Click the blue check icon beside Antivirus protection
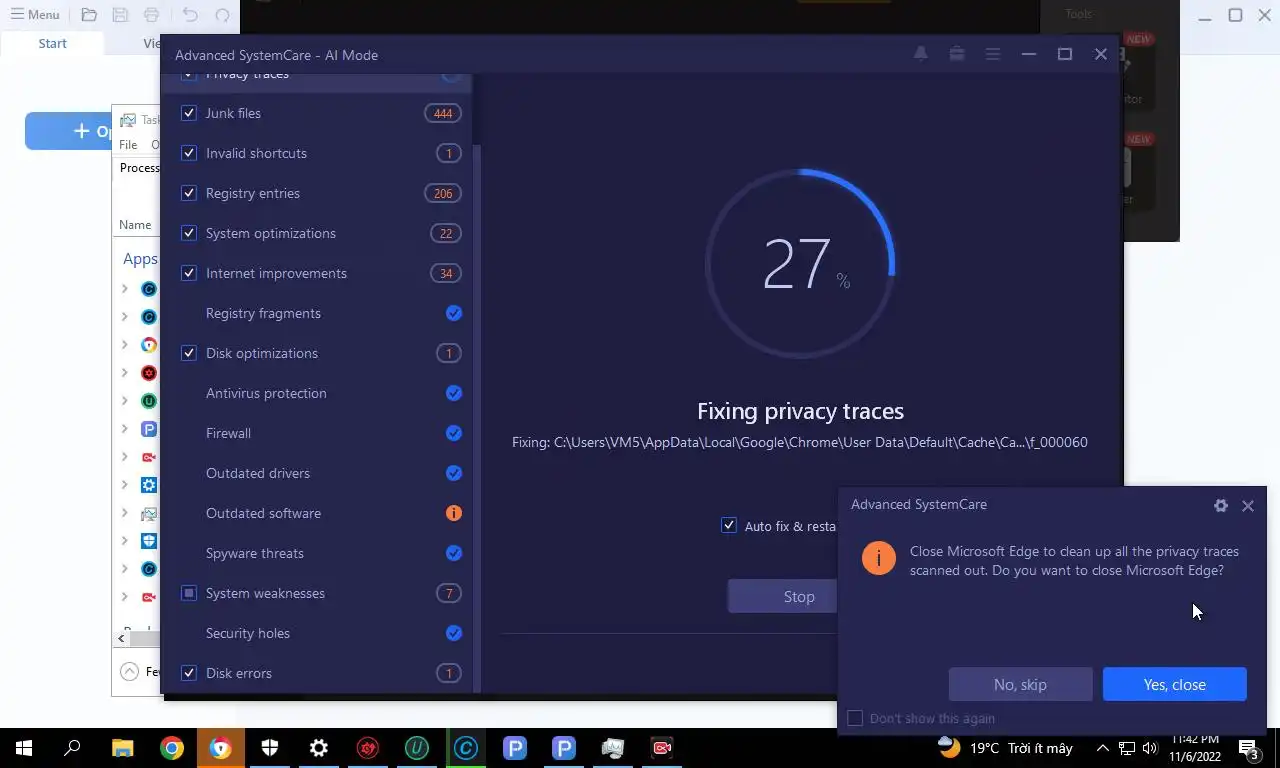Viewport: 1280px width, 768px height. click(x=454, y=393)
